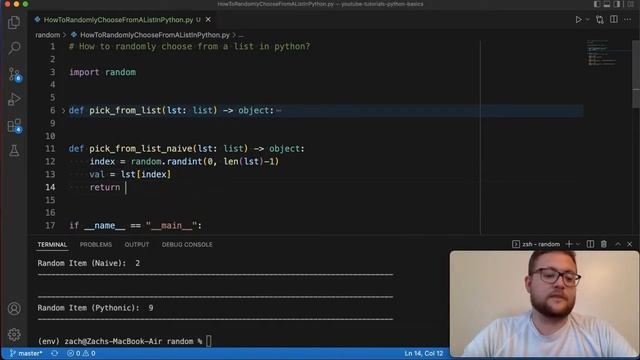Image resolution: width=640 pixels, height=360 pixels.
Task: Click the 'import random' code line
Action: 102,72
